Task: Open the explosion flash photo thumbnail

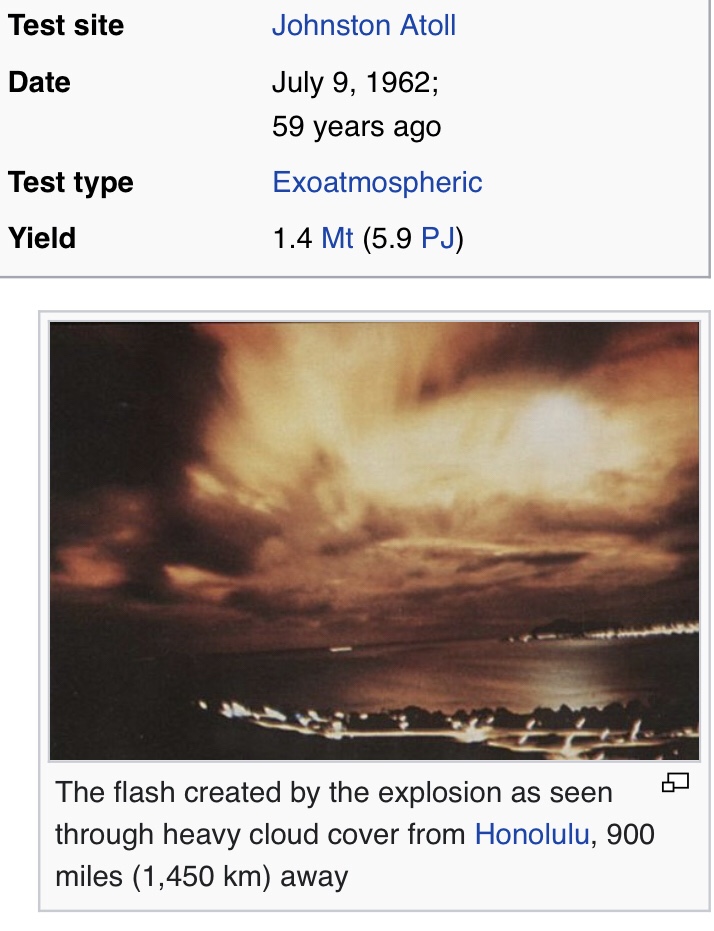Action: pos(374,541)
